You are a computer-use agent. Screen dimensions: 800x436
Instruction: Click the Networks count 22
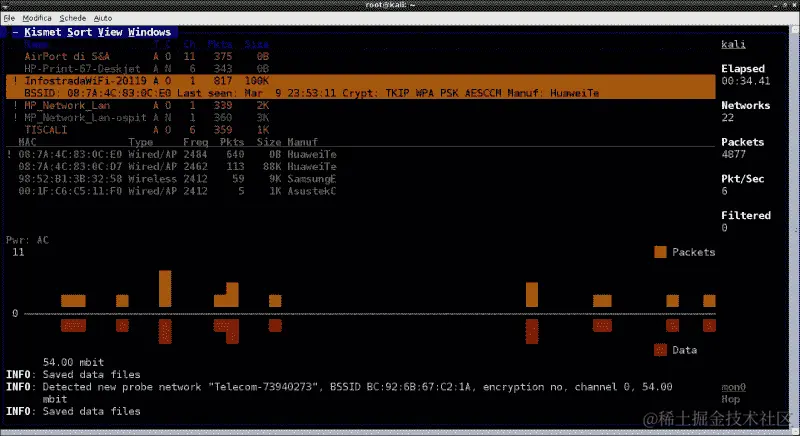pyautogui.click(x=728, y=118)
